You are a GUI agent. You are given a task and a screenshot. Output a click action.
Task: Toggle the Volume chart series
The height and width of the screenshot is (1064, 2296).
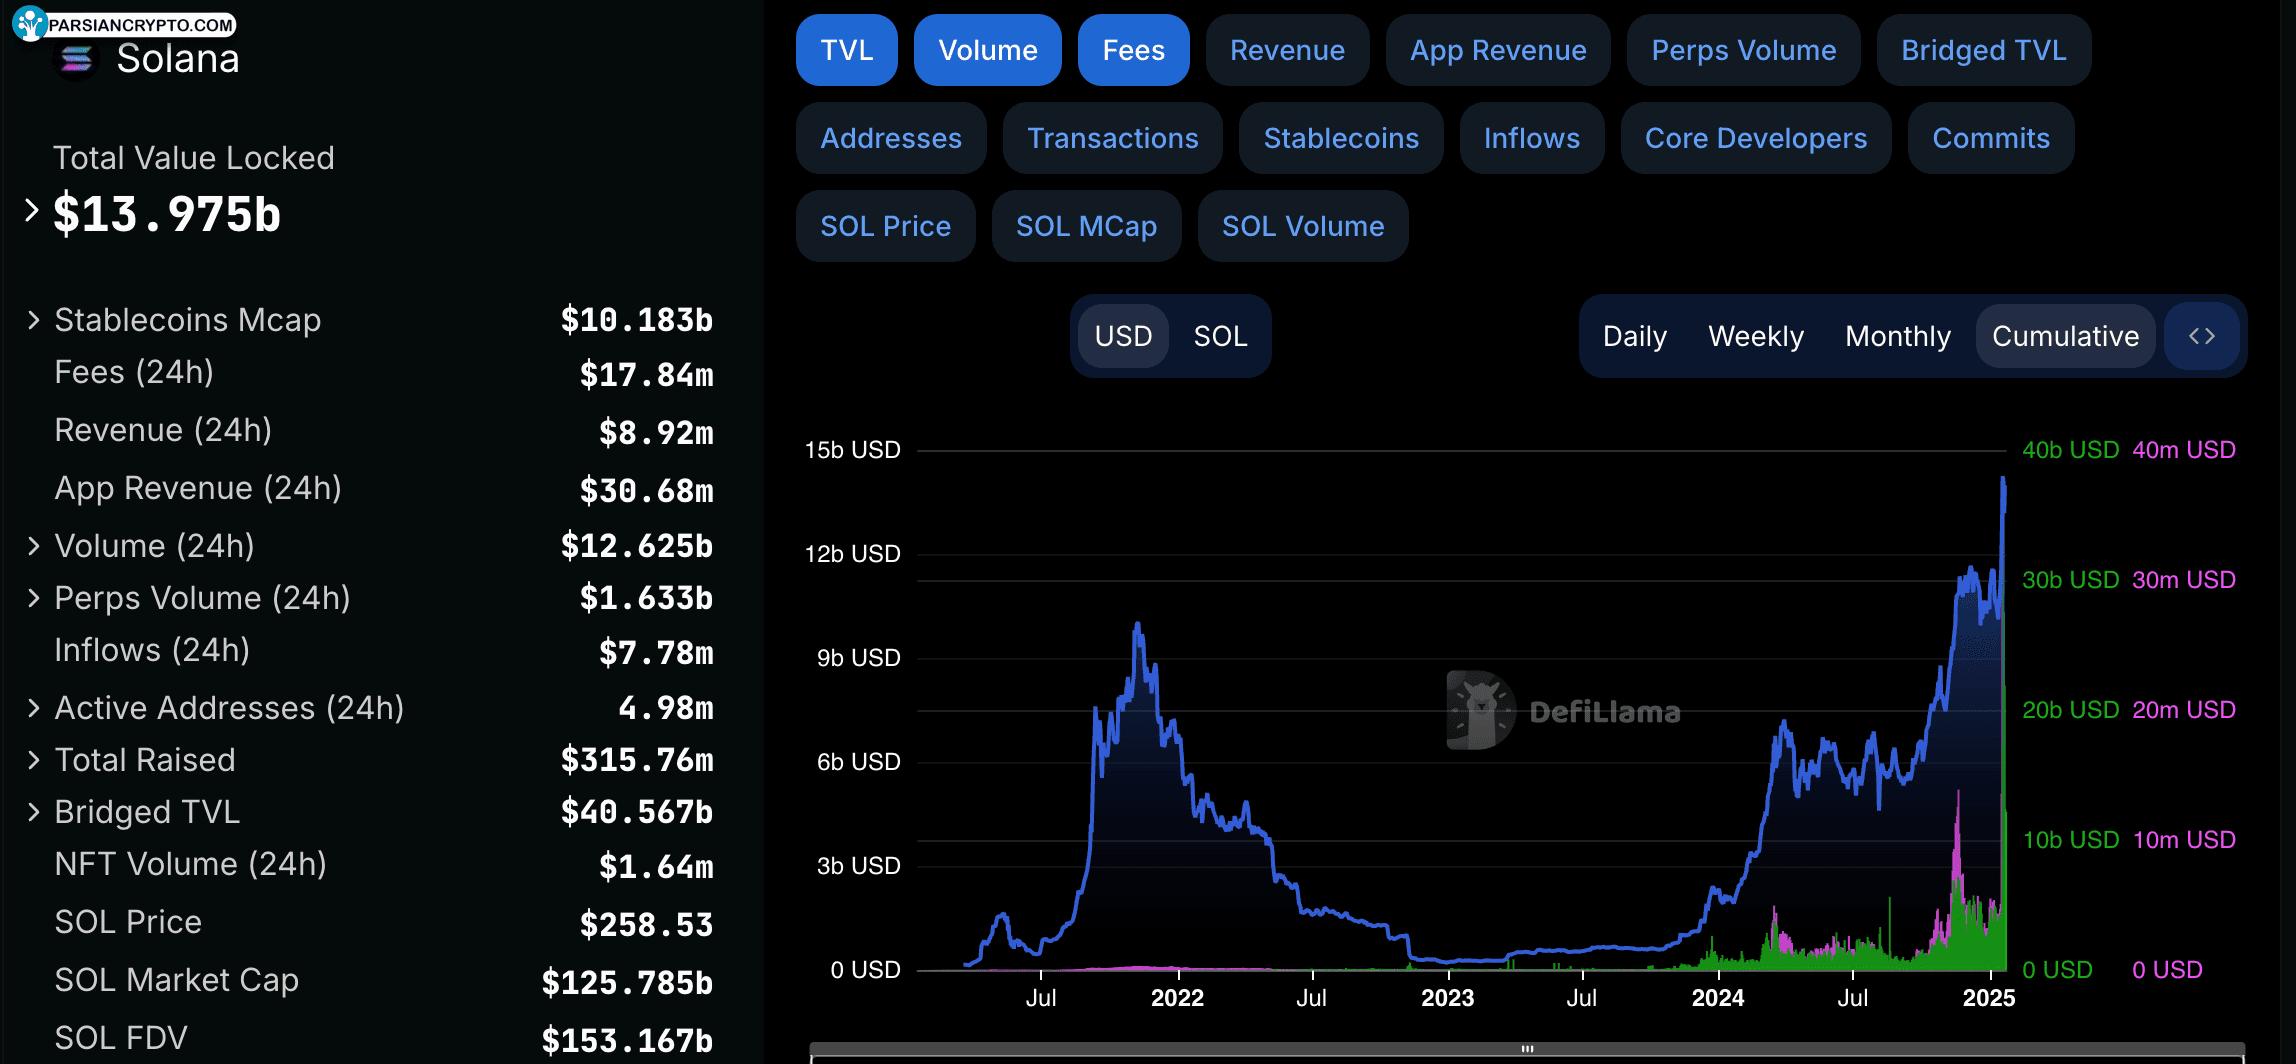click(x=988, y=50)
